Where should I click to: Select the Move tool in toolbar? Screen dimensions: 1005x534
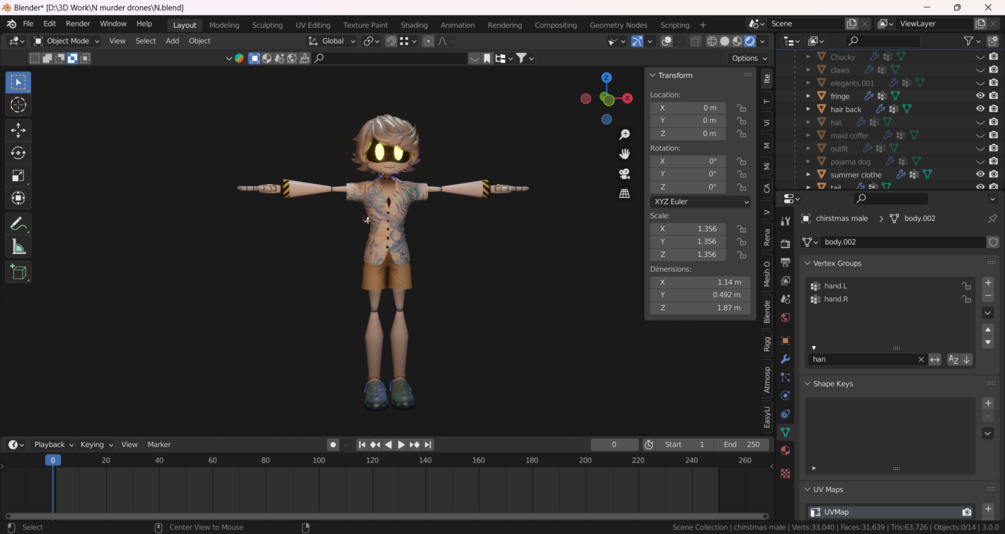(18, 130)
